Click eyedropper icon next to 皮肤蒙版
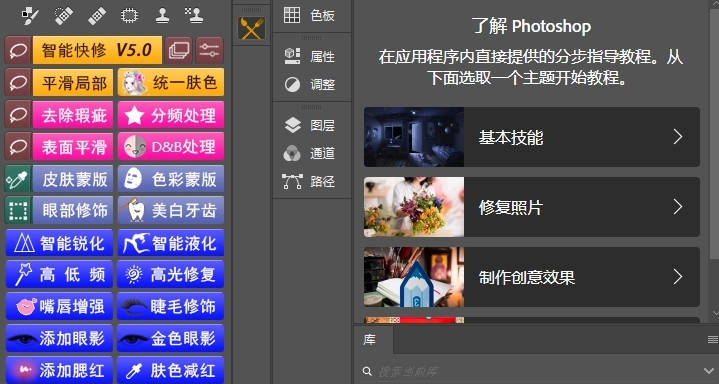The width and height of the screenshot is (719, 384). (18, 179)
